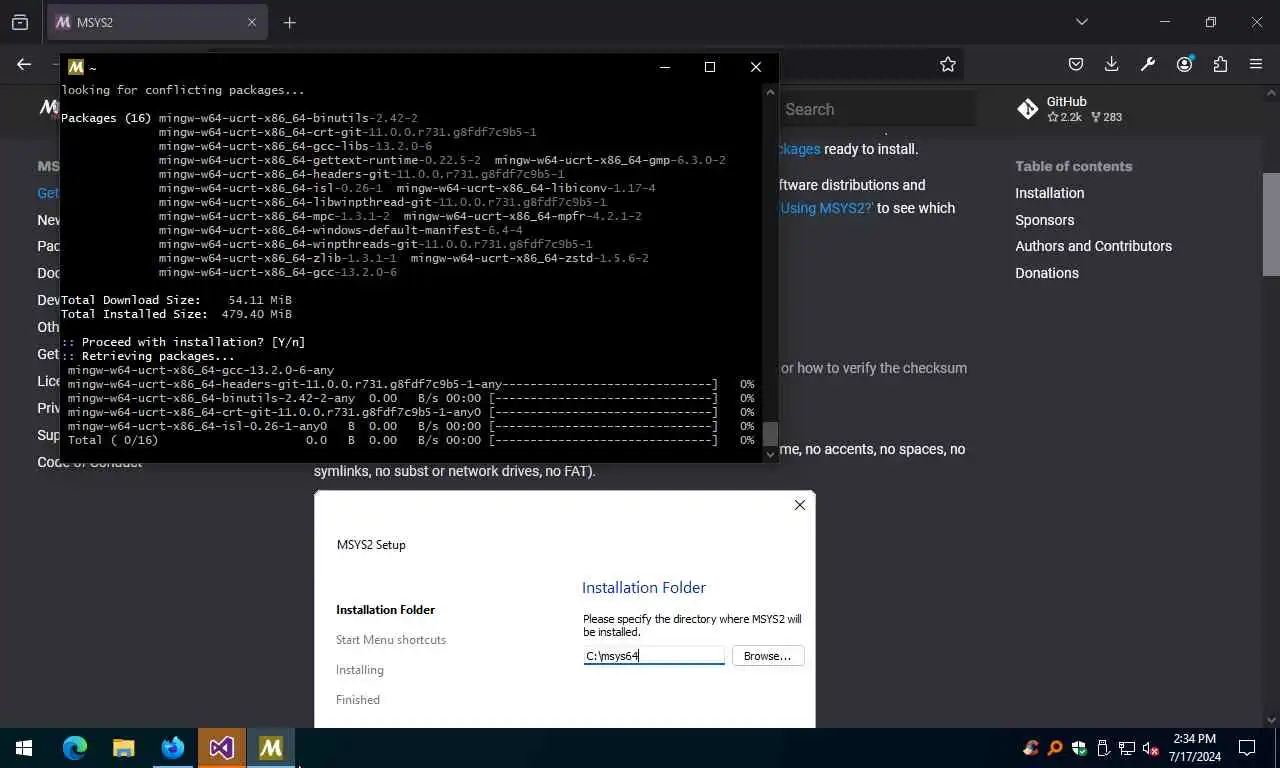Click the Windows Security tray icon
The width and height of the screenshot is (1280, 768).
[1079, 748]
